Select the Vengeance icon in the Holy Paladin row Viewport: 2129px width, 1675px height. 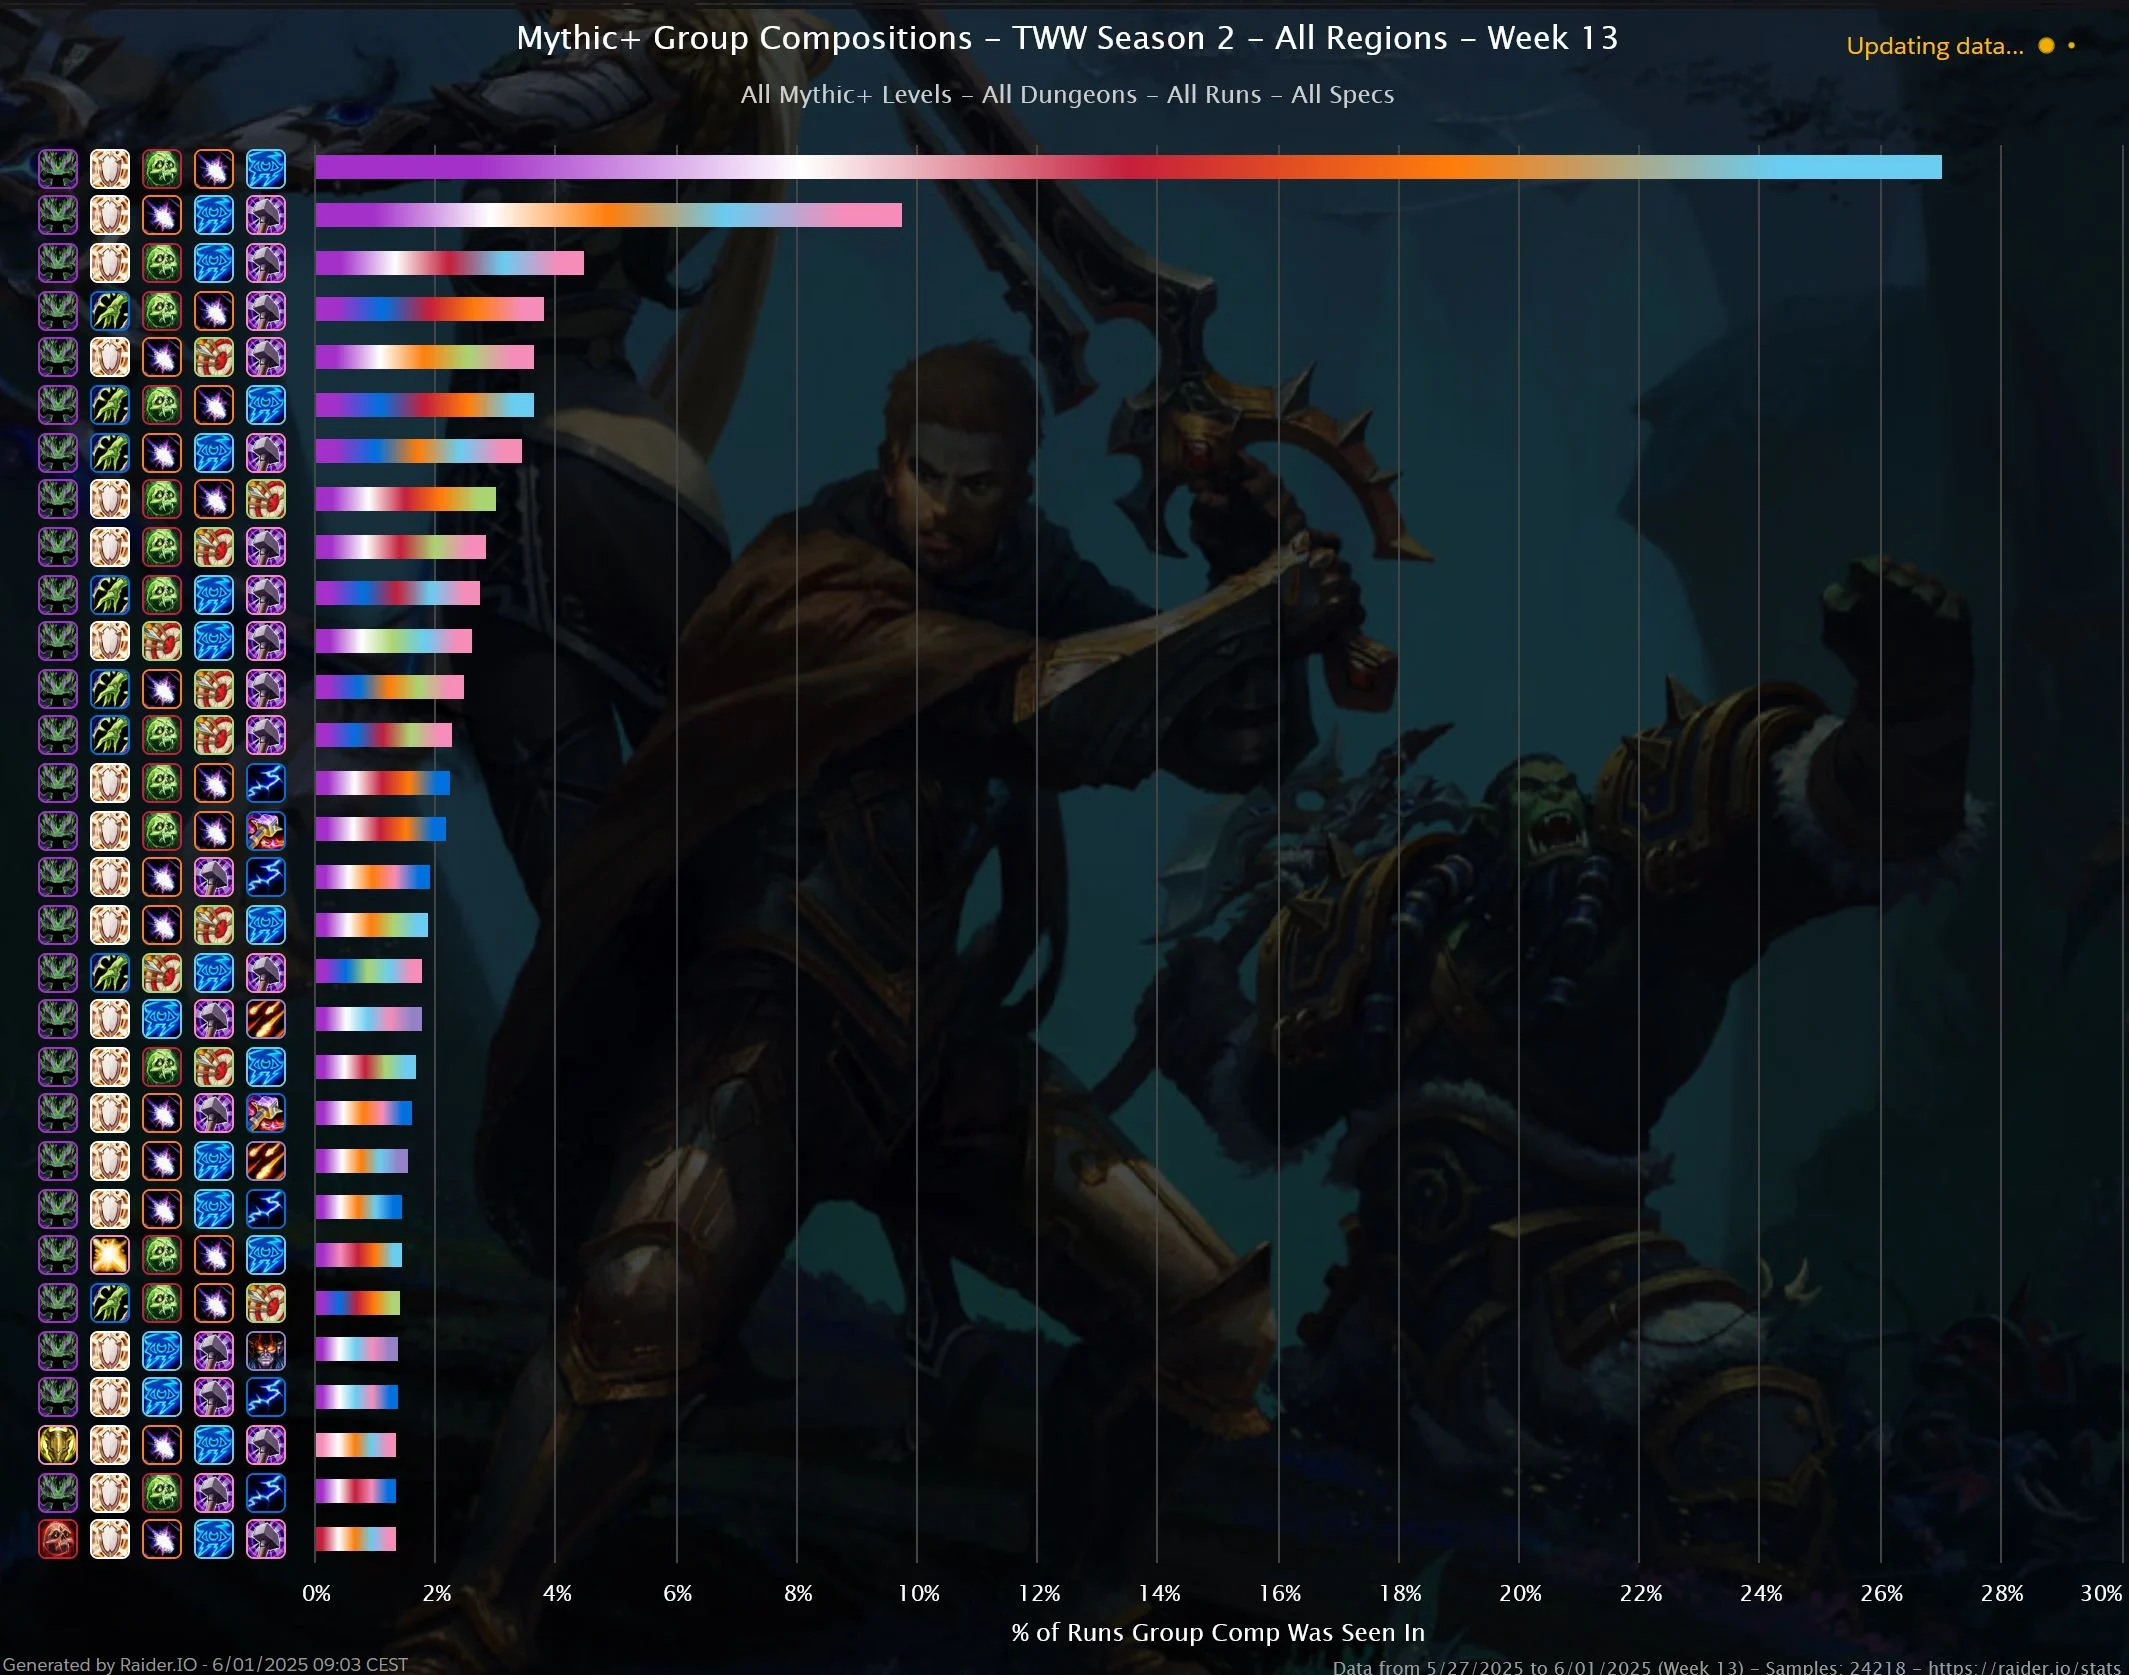[x=58, y=1254]
